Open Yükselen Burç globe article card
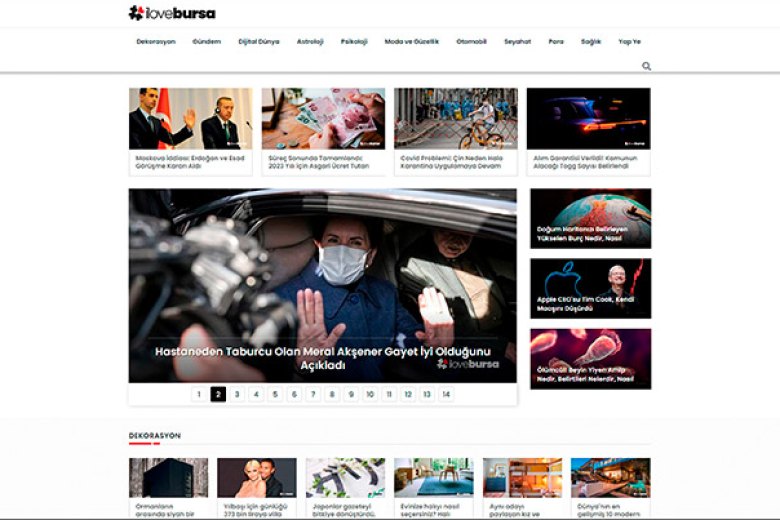Image resolution: width=780 pixels, height=520 pixels. click(x=590, y=218)
